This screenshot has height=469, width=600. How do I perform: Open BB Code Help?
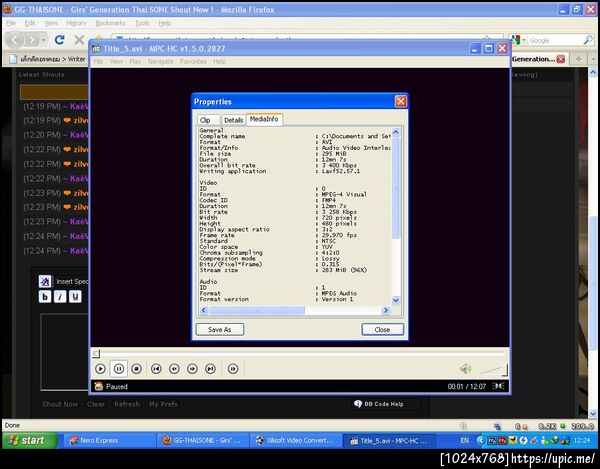tap(384, 404)
